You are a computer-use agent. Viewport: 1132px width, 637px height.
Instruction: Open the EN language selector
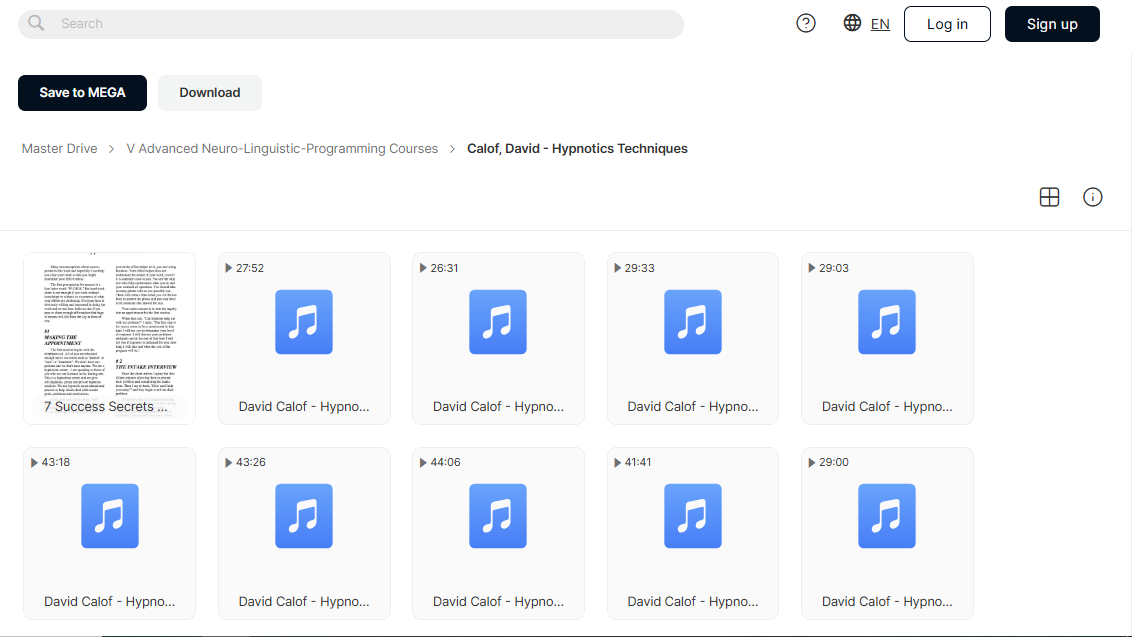(x=880, y=24)
